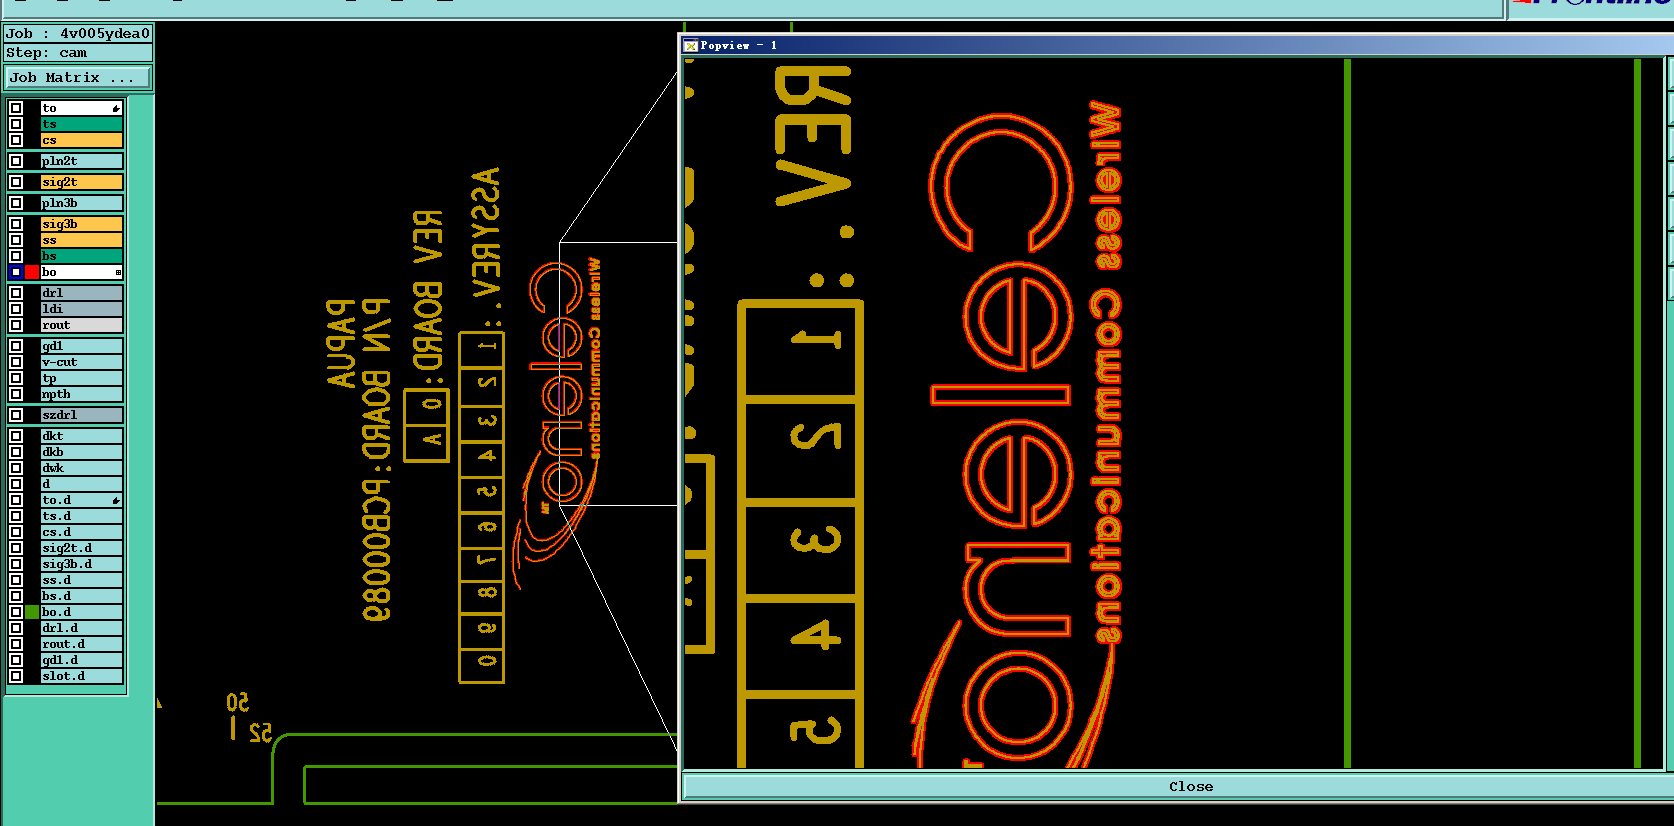Click the small grid icon on bo layer

118,272
